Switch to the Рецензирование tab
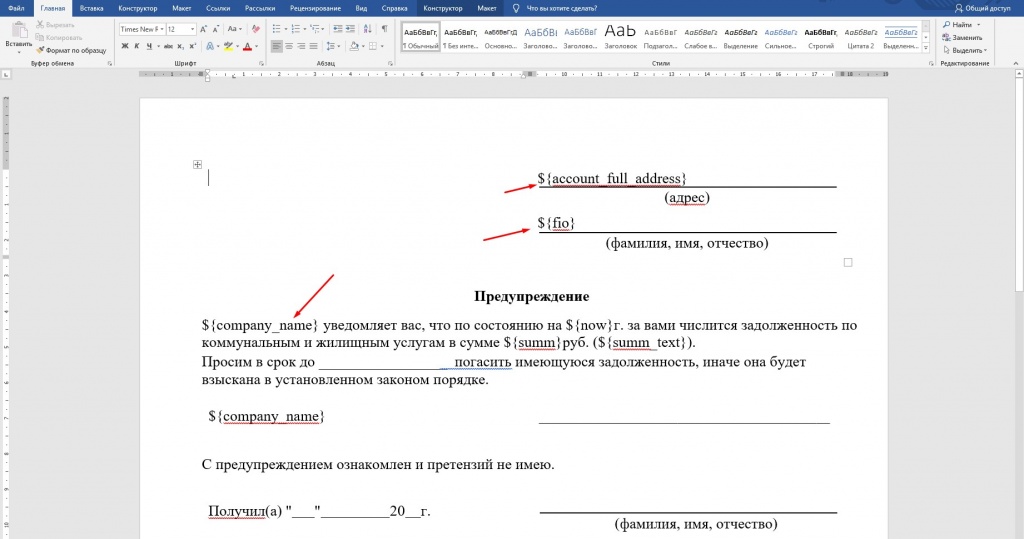Screen dimensions: 1024x539 [x=315, y=8]
